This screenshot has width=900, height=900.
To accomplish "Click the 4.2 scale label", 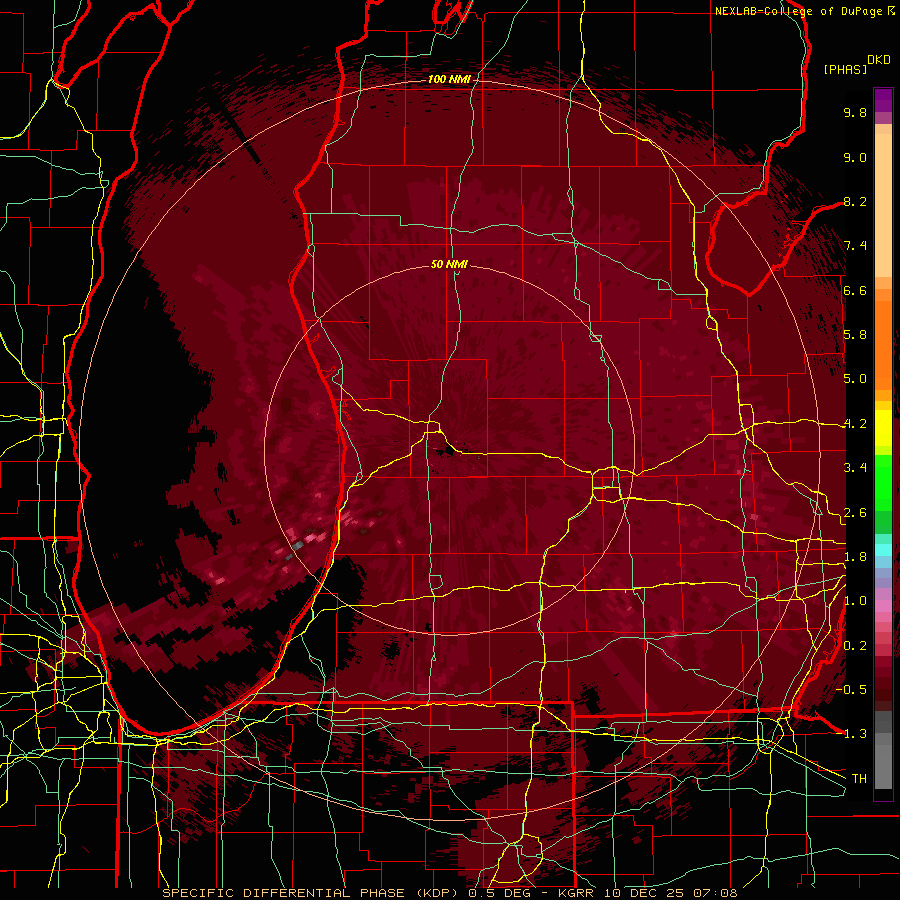I will point(855,424).
